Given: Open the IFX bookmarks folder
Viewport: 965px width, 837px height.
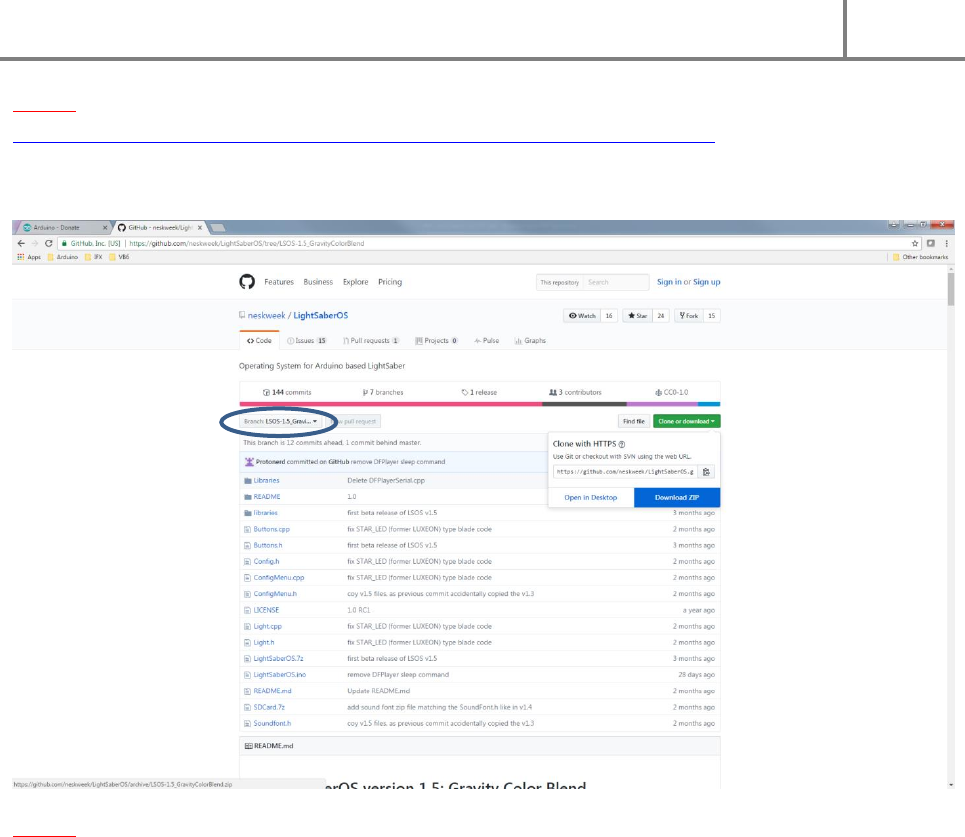Looking at the screenshot, I should pyautogui.click(x=94, y=257).
